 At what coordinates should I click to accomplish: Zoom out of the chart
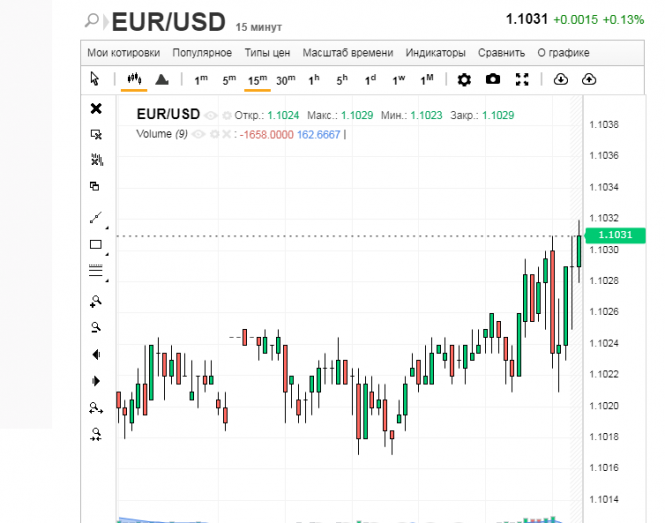pos(96,327)
